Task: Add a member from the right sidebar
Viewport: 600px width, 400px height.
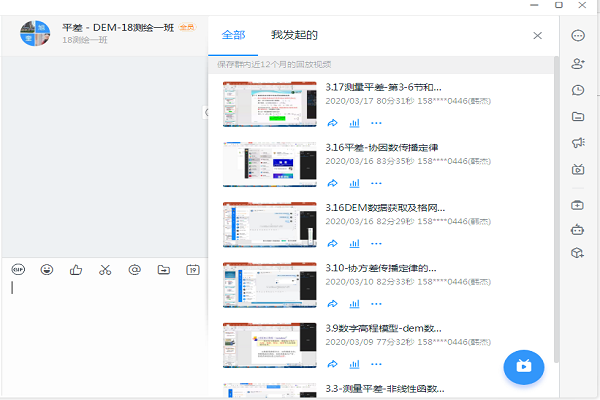Action: [577, 63]
